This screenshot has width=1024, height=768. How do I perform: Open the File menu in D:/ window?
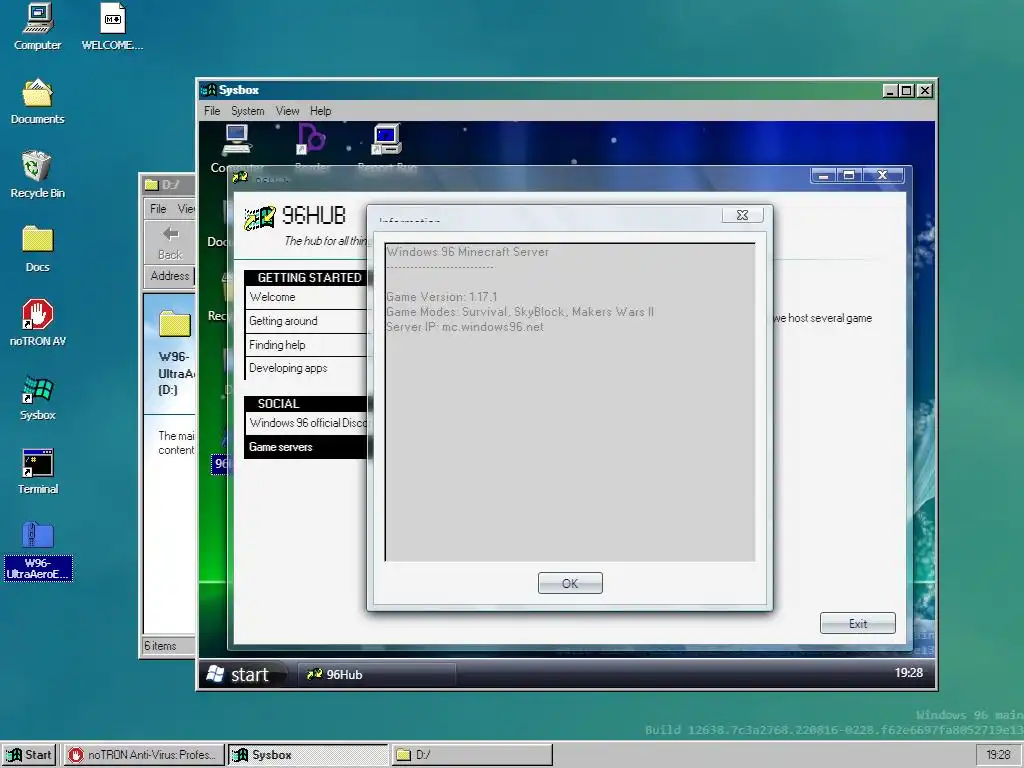[x=158, y=209]
